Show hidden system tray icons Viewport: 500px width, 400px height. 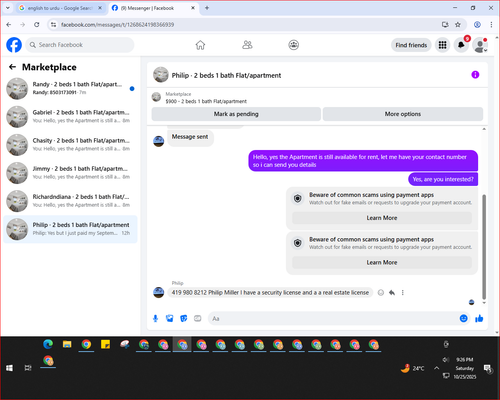(x=436, y=368)
